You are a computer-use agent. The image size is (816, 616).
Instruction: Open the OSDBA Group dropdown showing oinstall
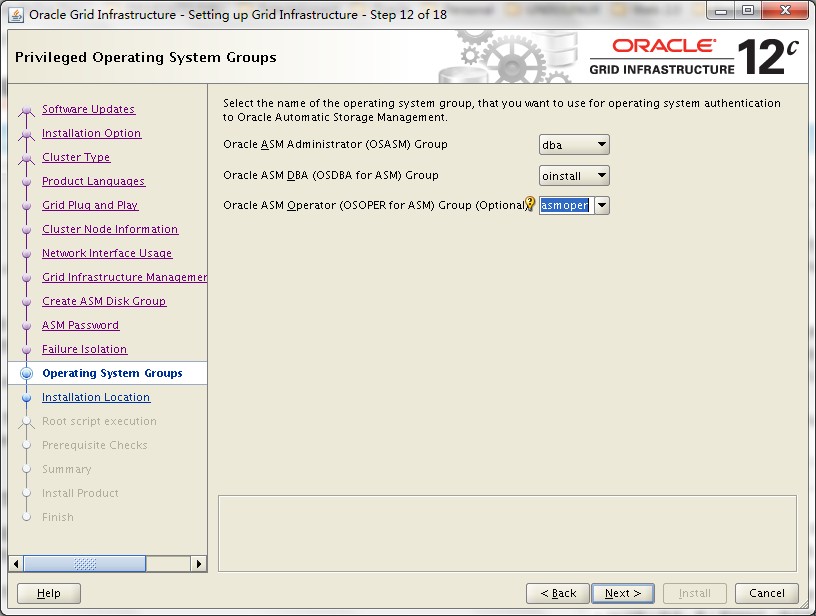tap(574, 175)
